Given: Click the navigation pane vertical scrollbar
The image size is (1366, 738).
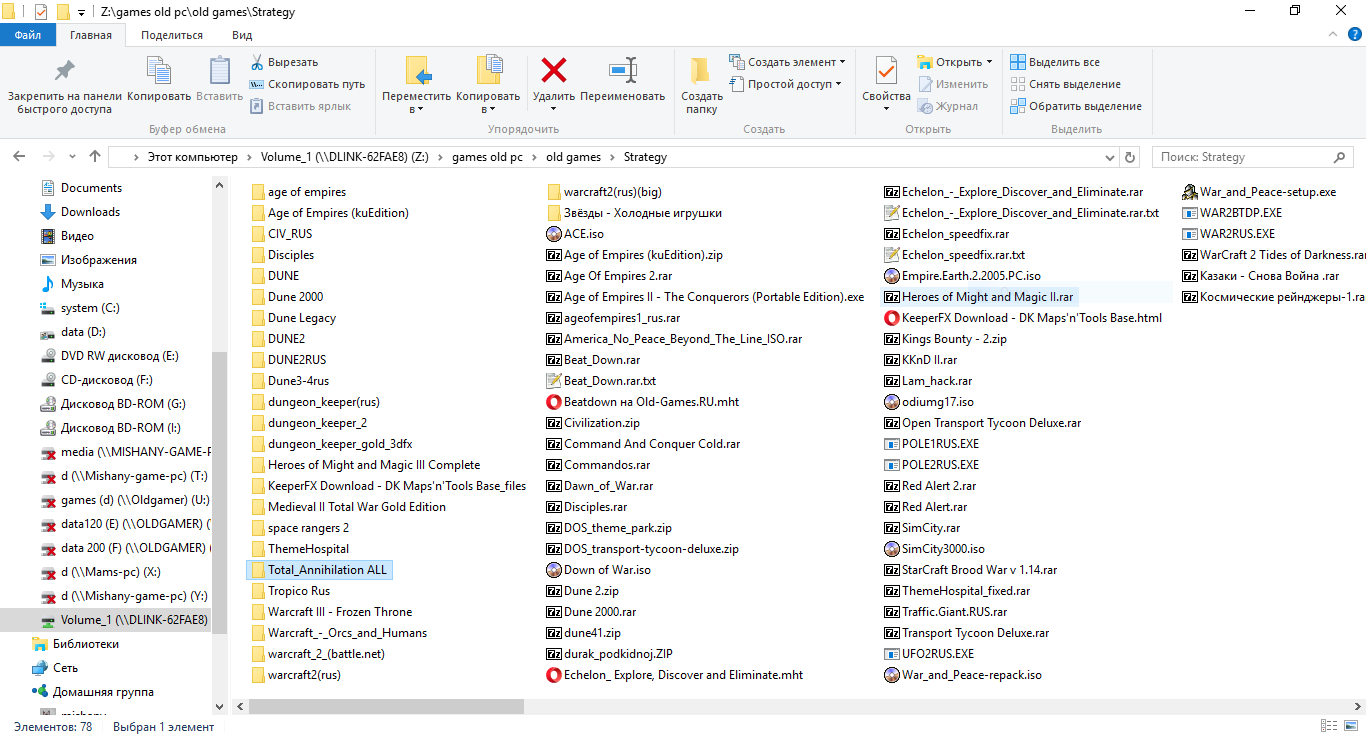Looking at the screenshot, I should tap(220, 490).
